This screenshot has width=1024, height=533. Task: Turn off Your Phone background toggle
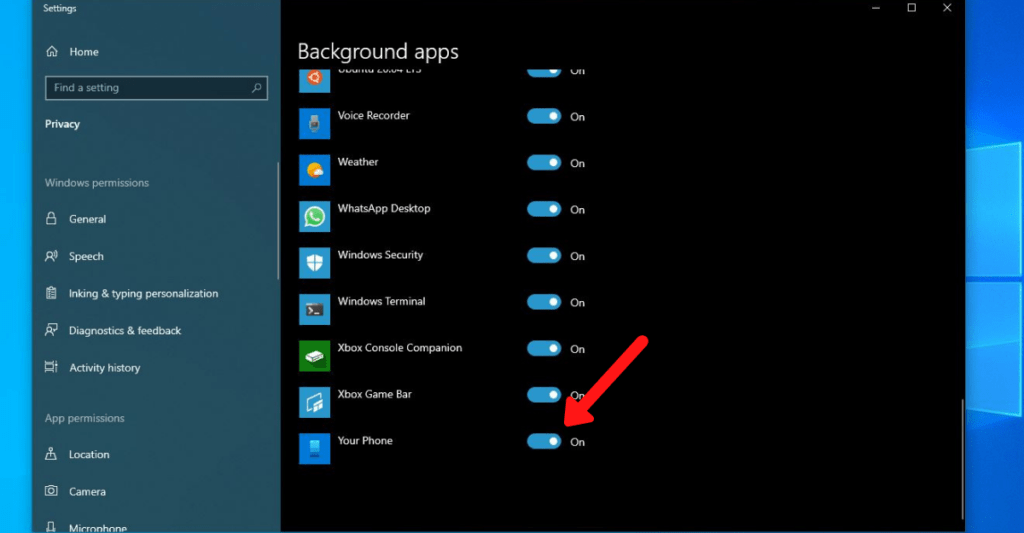pyautogui.click(x=544, y=442)
